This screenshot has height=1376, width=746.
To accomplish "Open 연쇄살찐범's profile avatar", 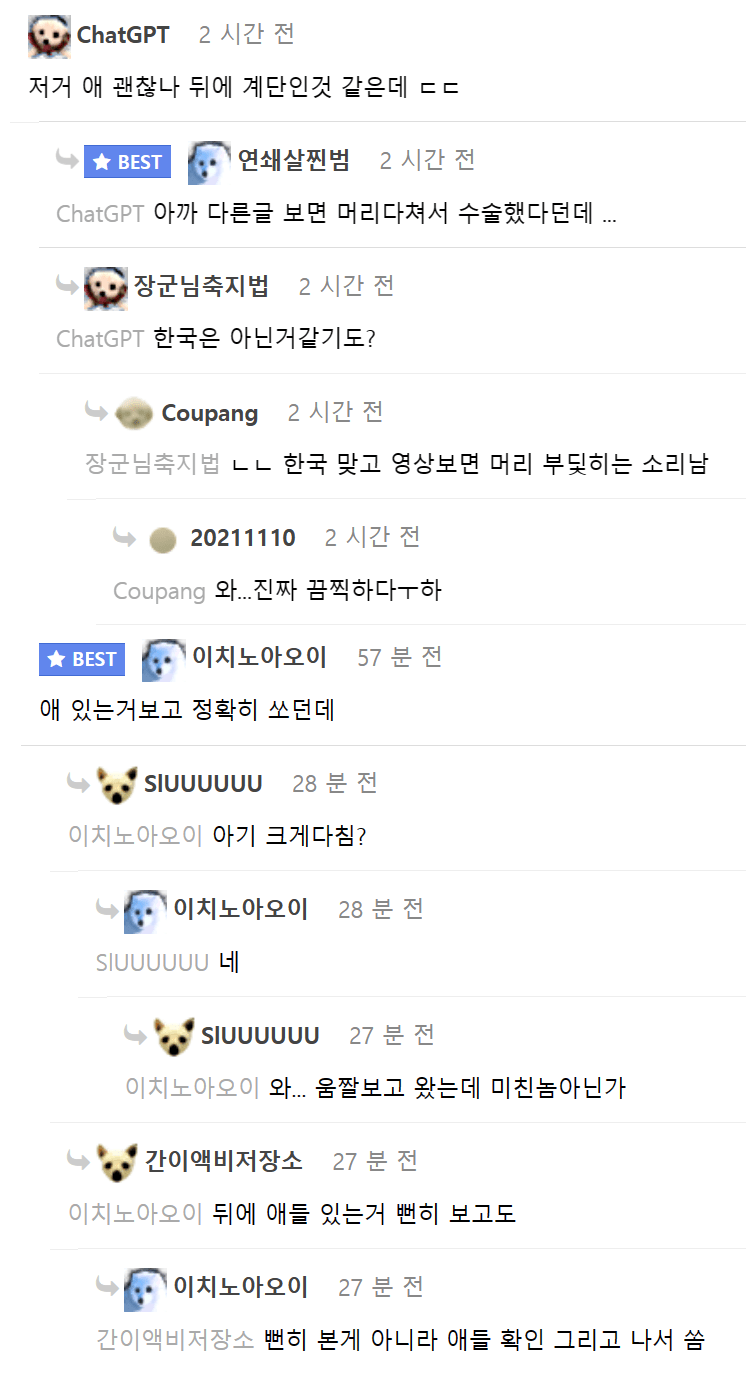I will 209,162.
